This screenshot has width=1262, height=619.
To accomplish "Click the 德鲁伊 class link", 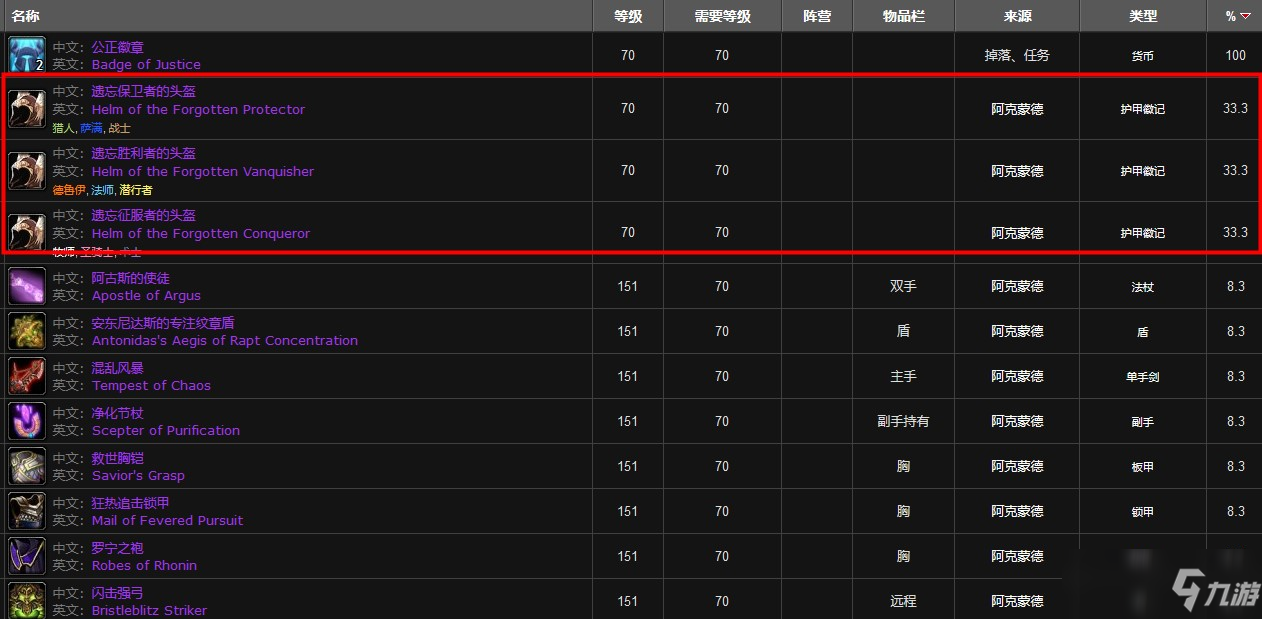I will 70,190.
